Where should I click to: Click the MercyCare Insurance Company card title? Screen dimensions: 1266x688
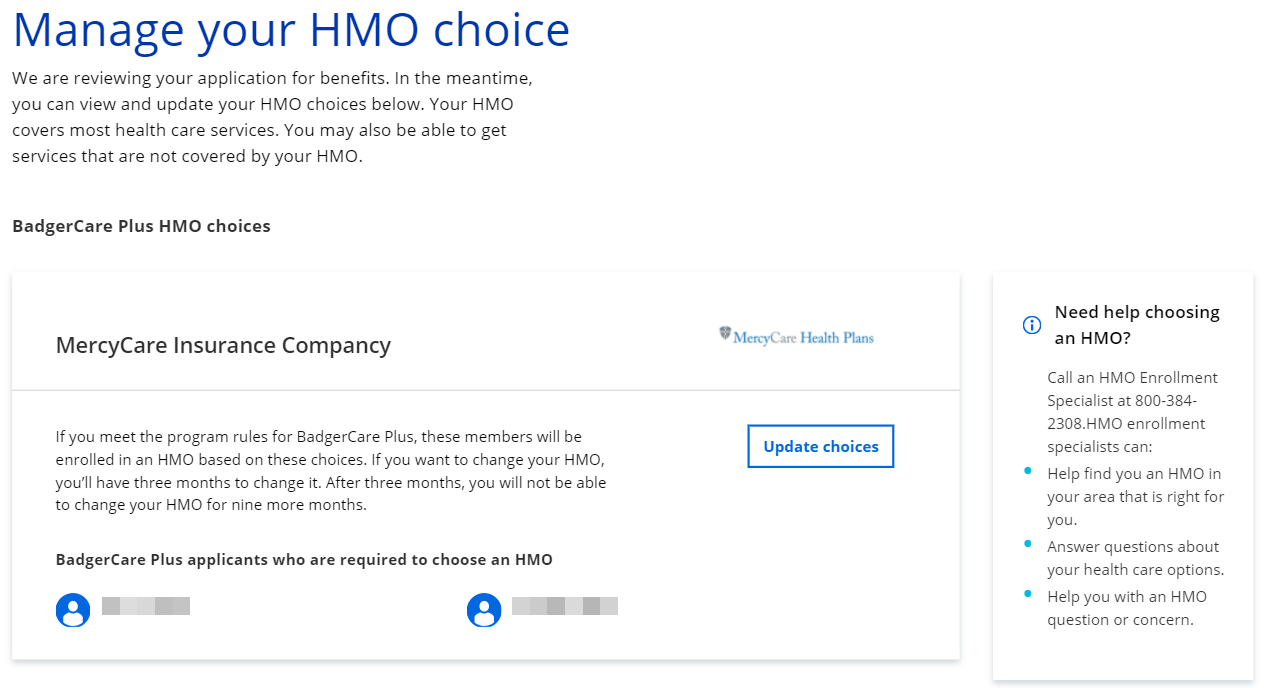click(x=223, y=345)
